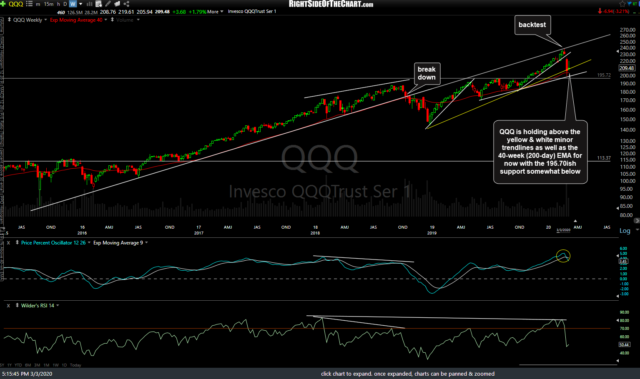Close the Price Percent Oscillator panel
The width and height of the screenshot is (640, 379).
(x=8, y=242)
